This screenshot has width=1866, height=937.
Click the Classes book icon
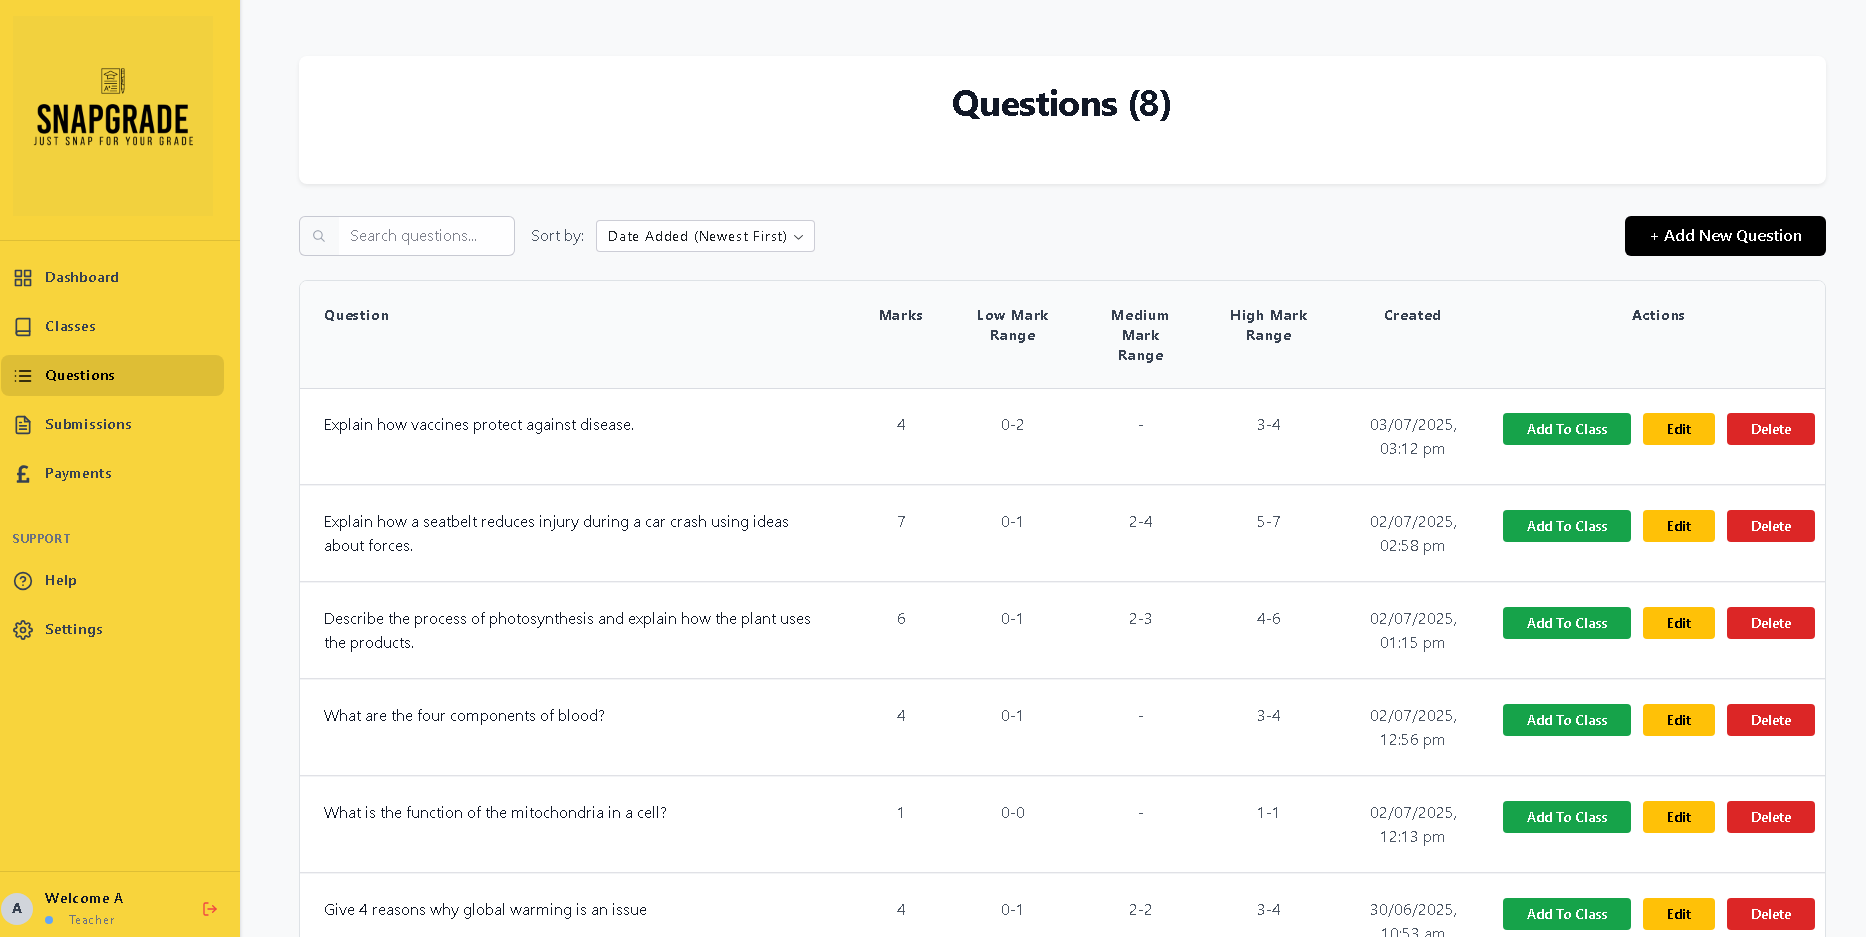coord(23,327)
